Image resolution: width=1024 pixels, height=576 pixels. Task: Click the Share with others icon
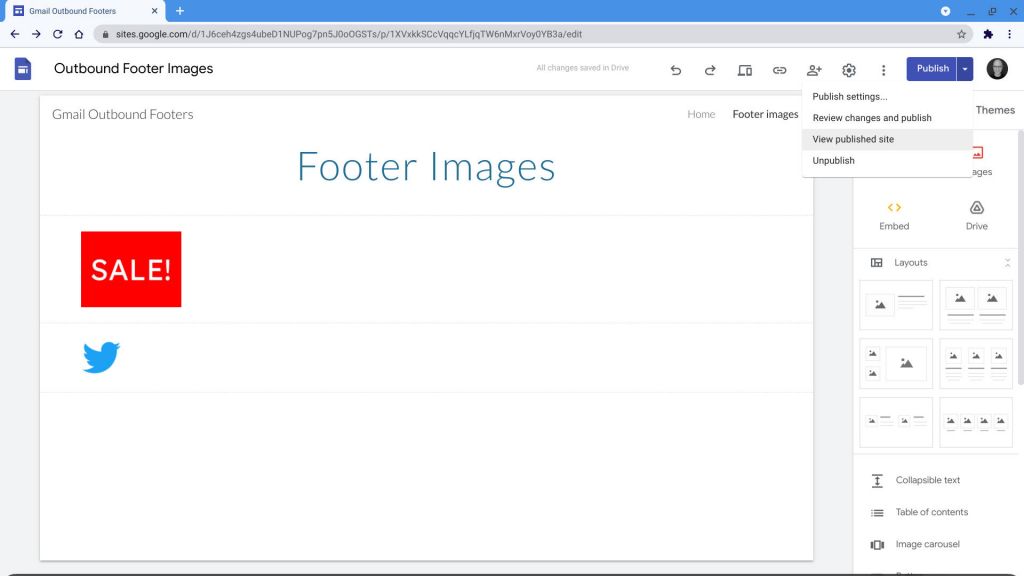click(x=814, y=70)
